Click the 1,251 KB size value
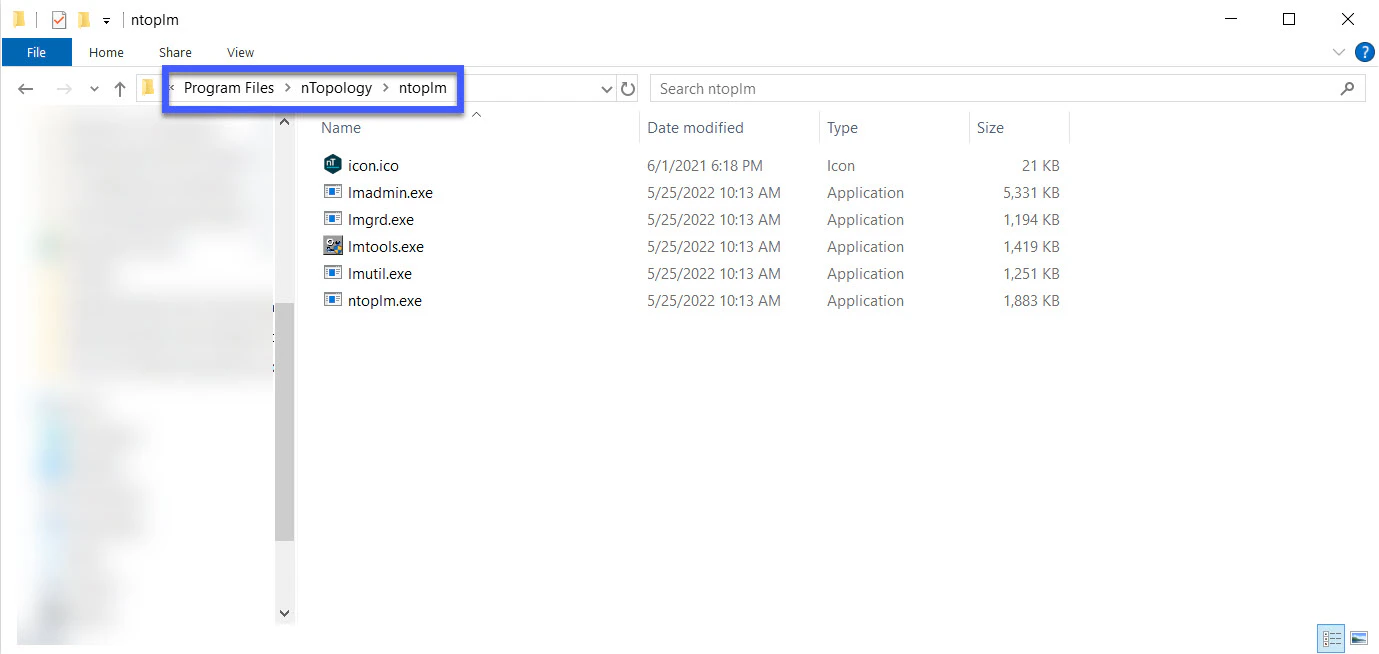Image resolution: width=1379 pixels, height=654 pixels. (1031, 274)
